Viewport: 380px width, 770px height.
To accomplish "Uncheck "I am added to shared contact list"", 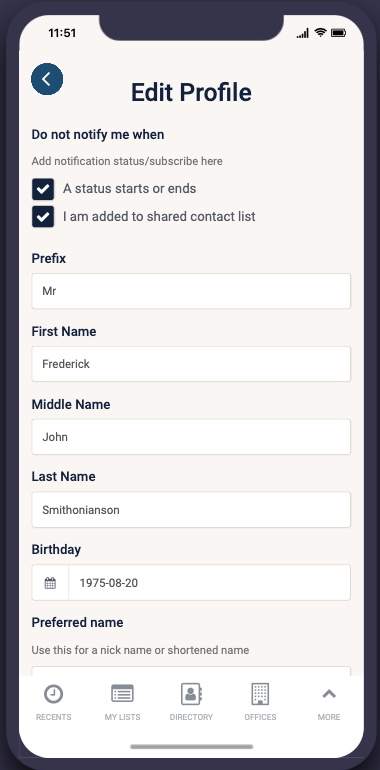I will pyautogui.click(x=43, y=217).
